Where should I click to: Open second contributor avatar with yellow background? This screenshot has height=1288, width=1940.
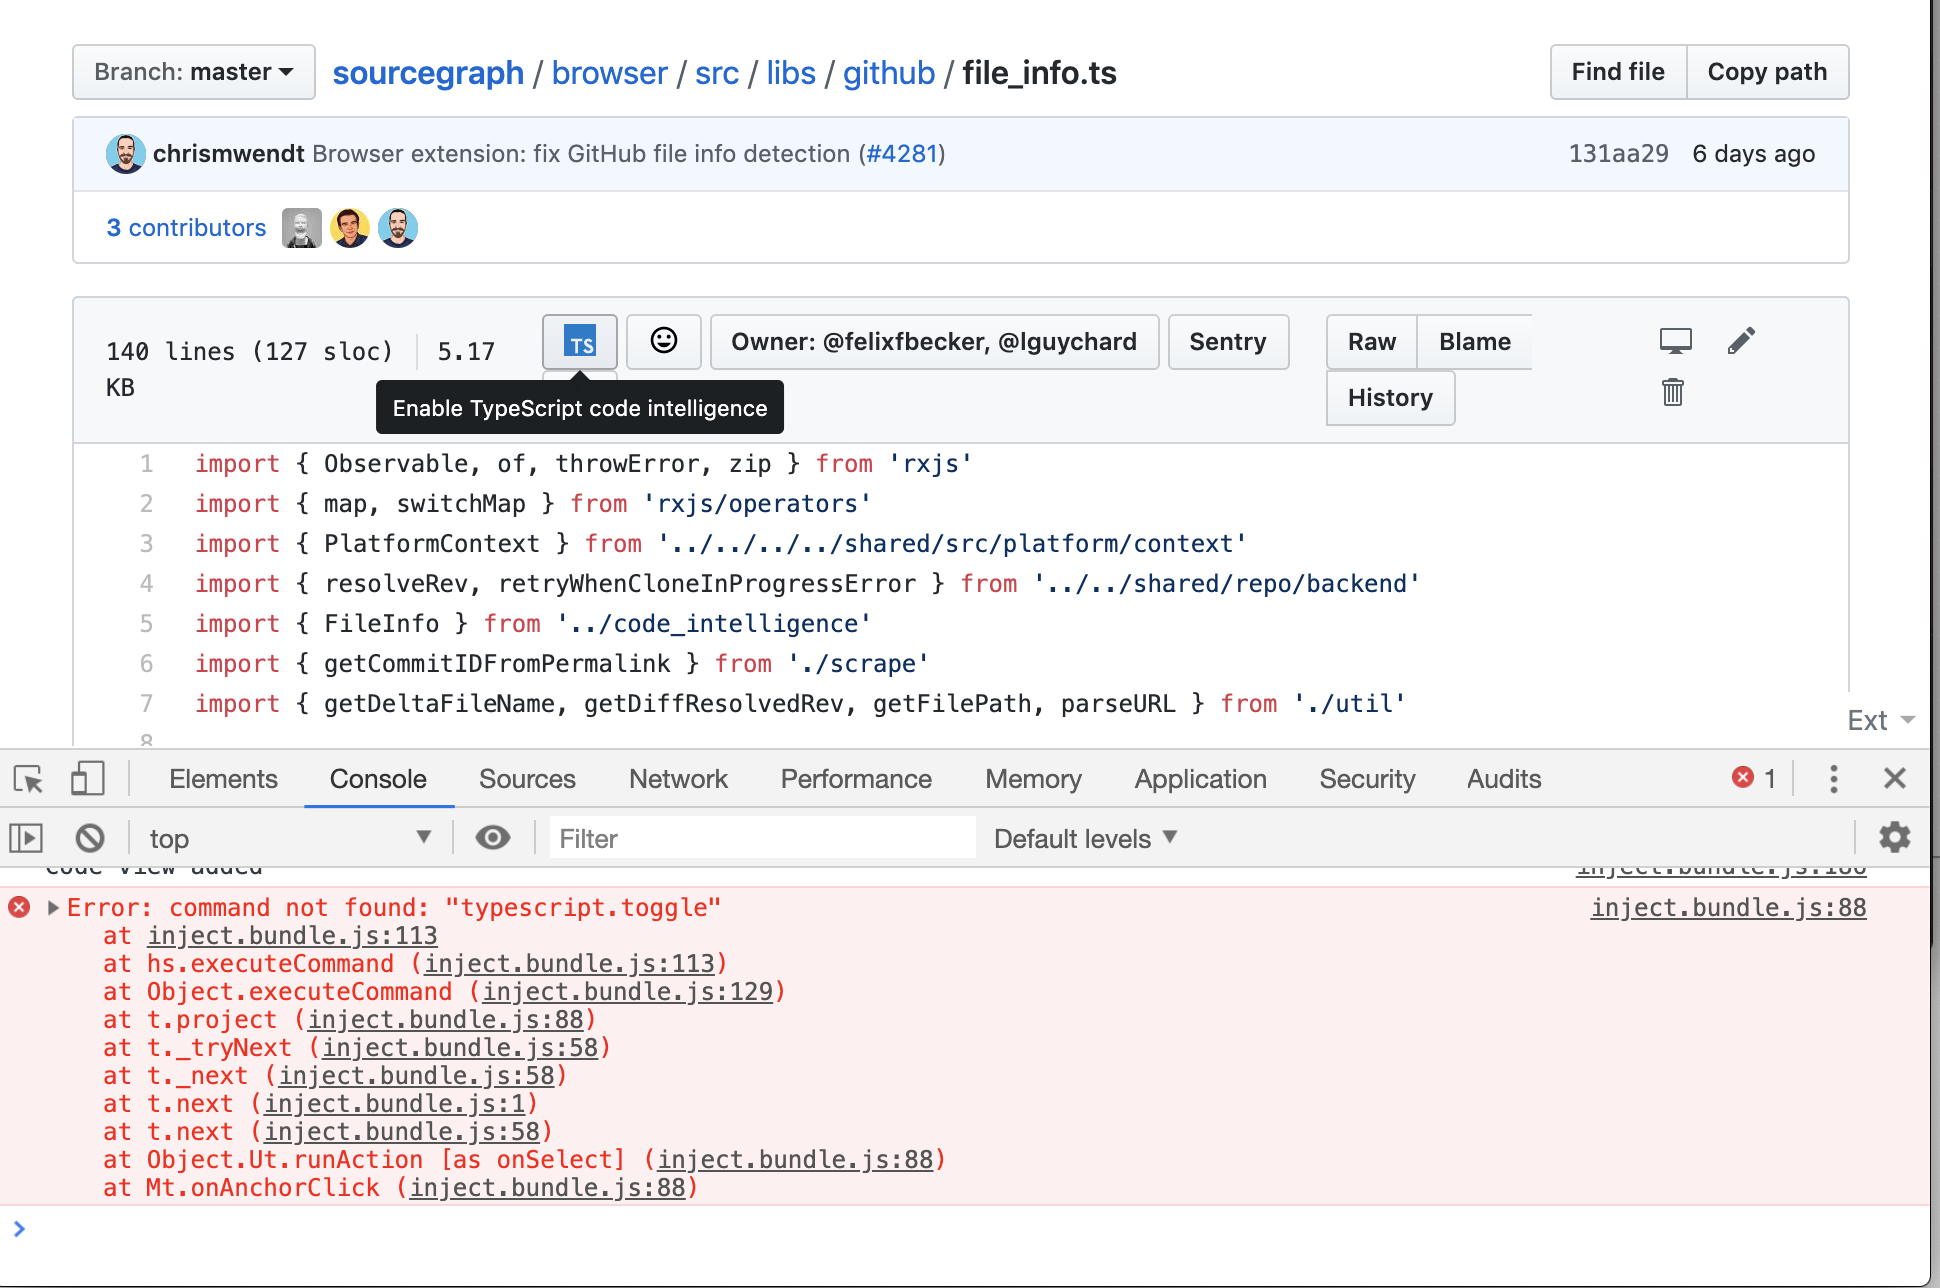click(x=350, y=228)
